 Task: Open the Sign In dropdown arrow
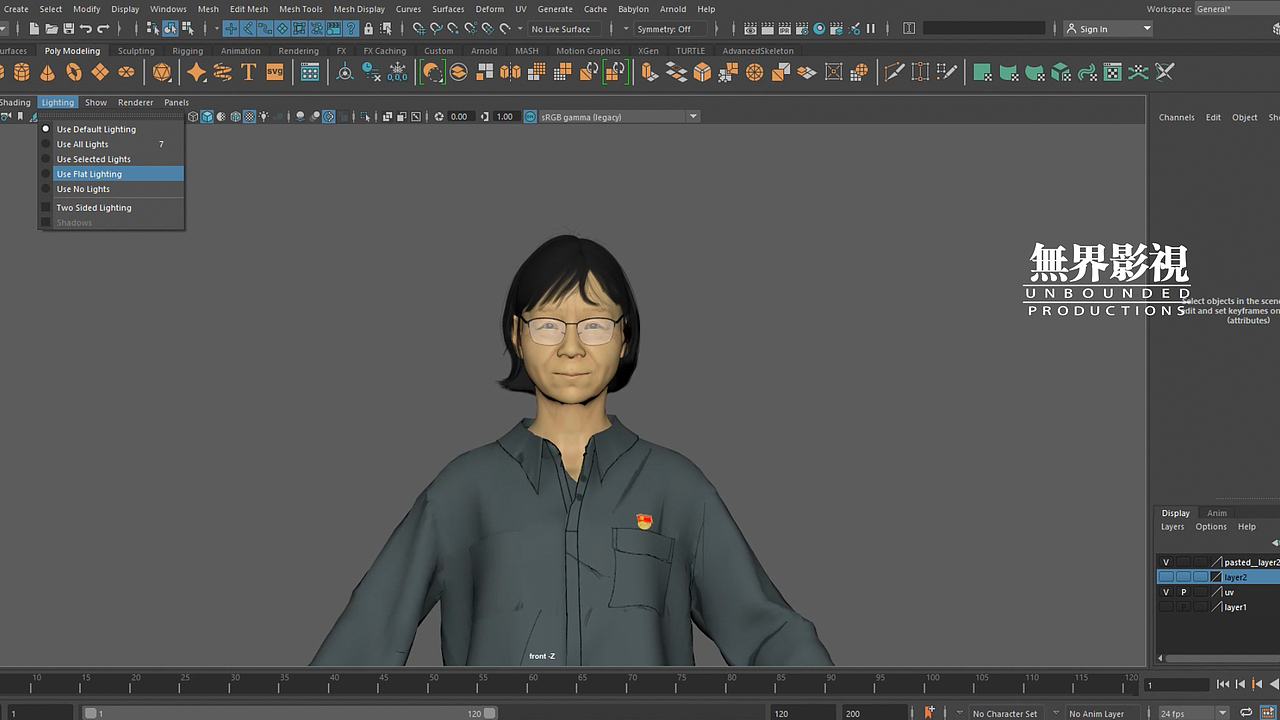[1147, 29]
